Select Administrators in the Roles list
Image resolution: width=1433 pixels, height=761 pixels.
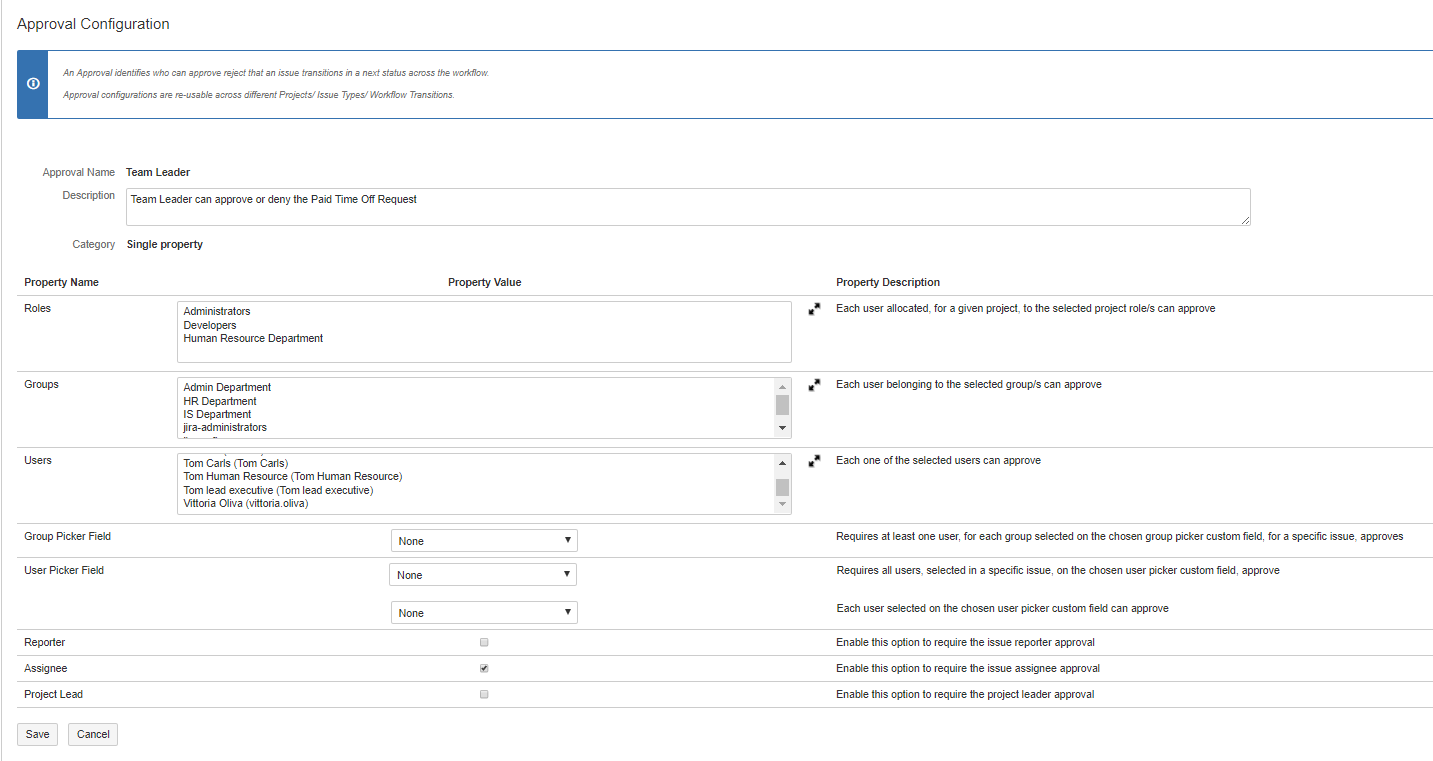[217, 312]
